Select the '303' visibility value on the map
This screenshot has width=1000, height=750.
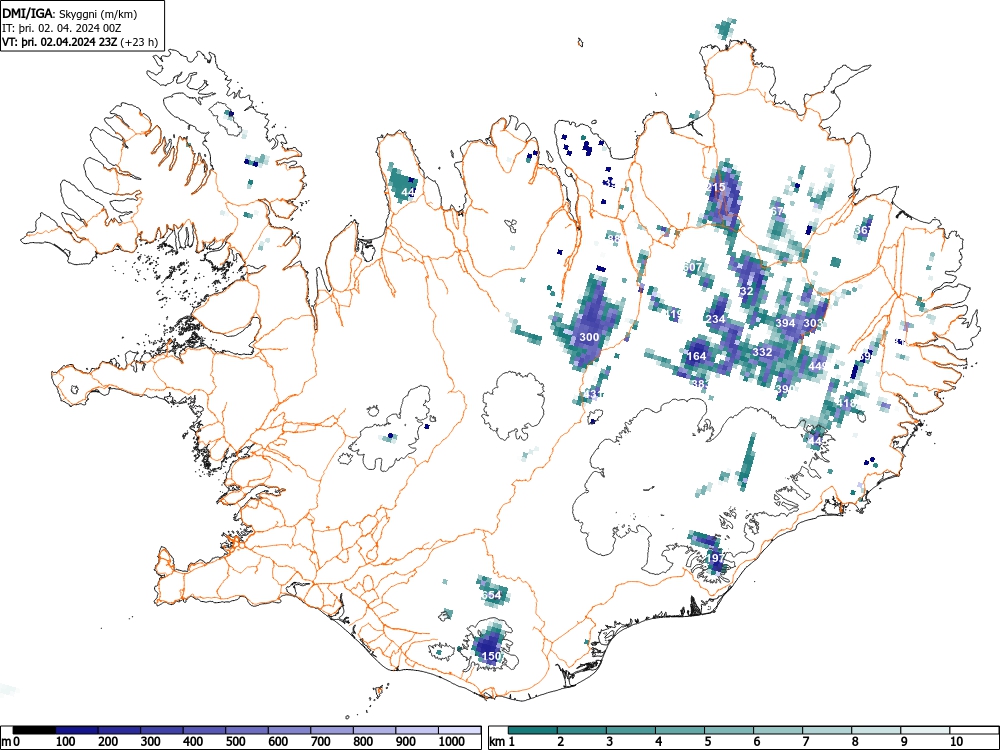[x=813, y=323]
